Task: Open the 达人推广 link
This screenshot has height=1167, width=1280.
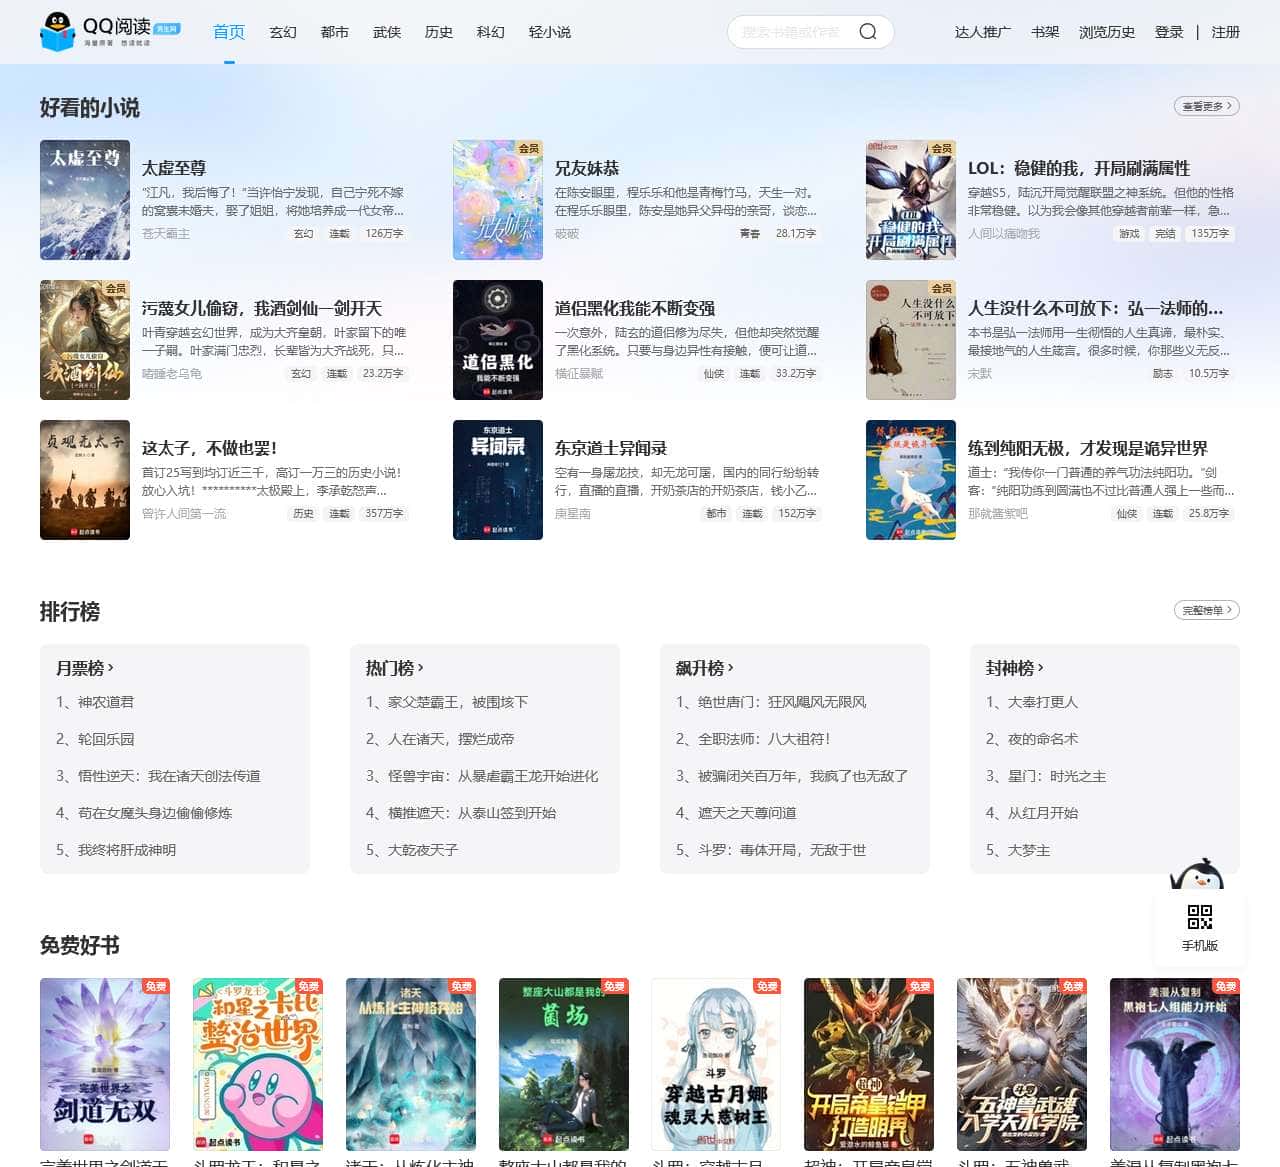Action: pyautogui.click(x=983, y=32)
